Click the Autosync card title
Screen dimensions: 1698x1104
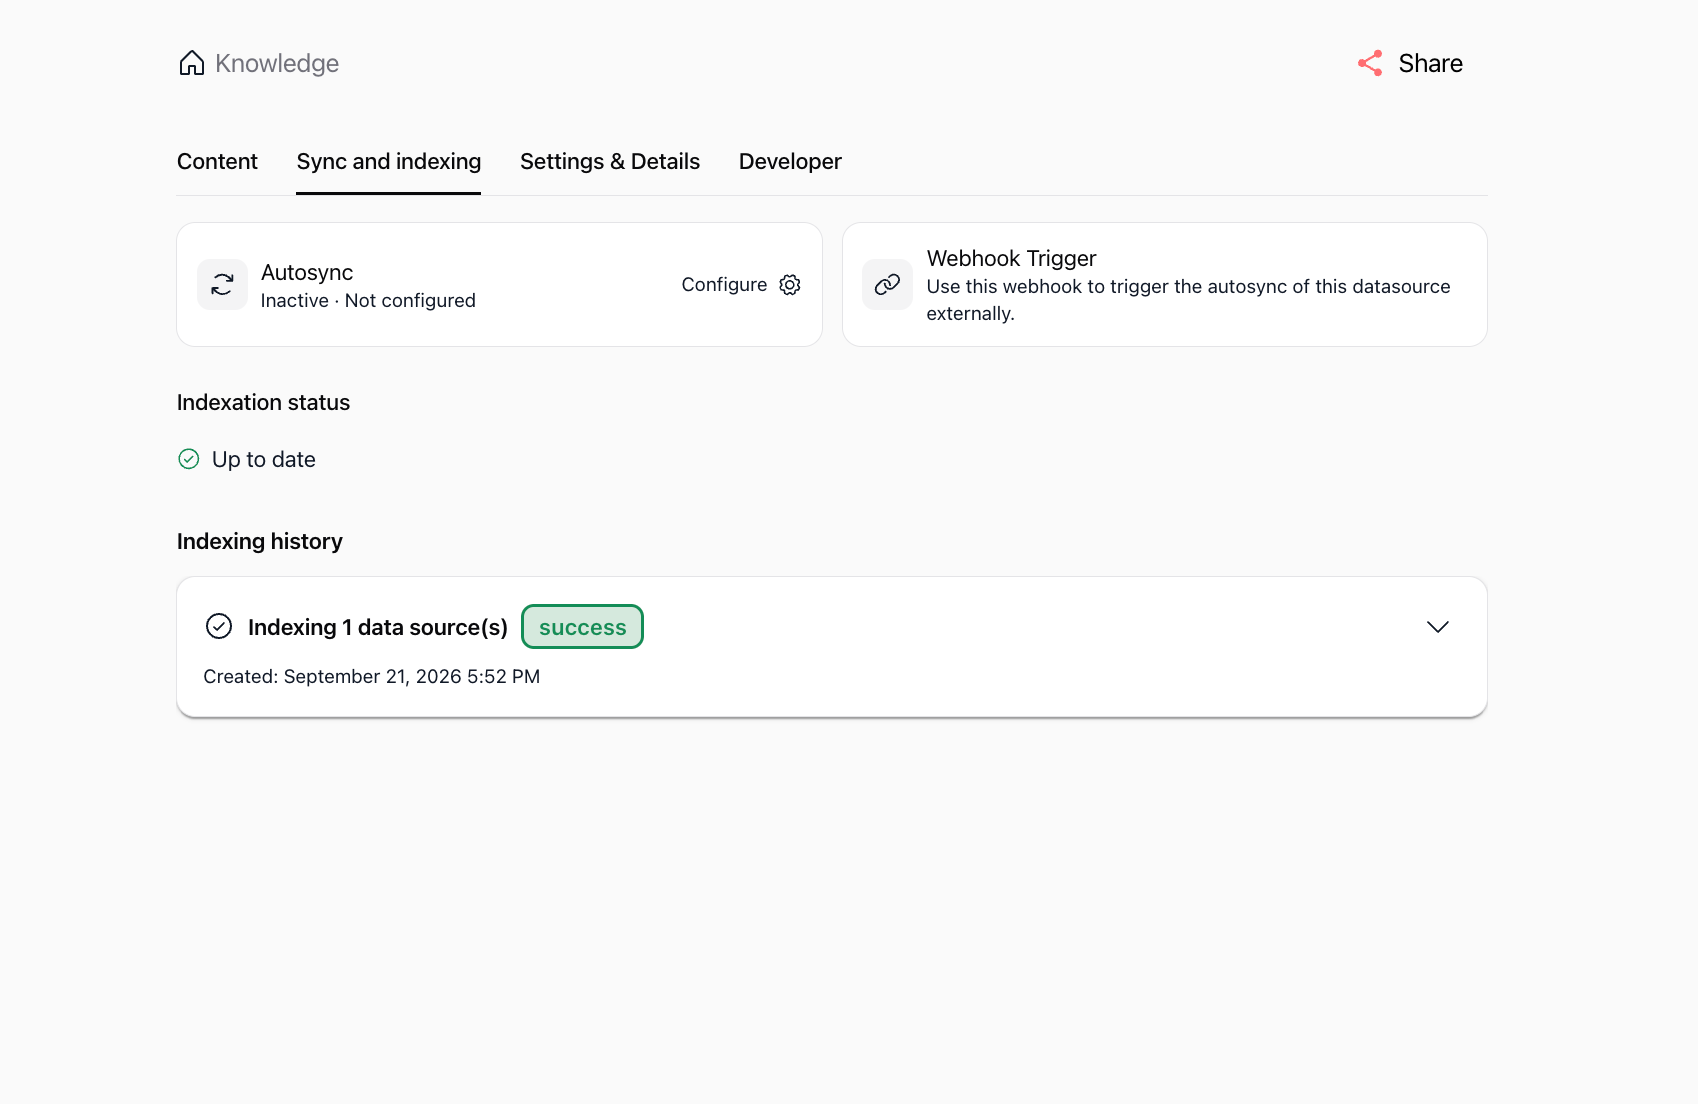(307, 272)
